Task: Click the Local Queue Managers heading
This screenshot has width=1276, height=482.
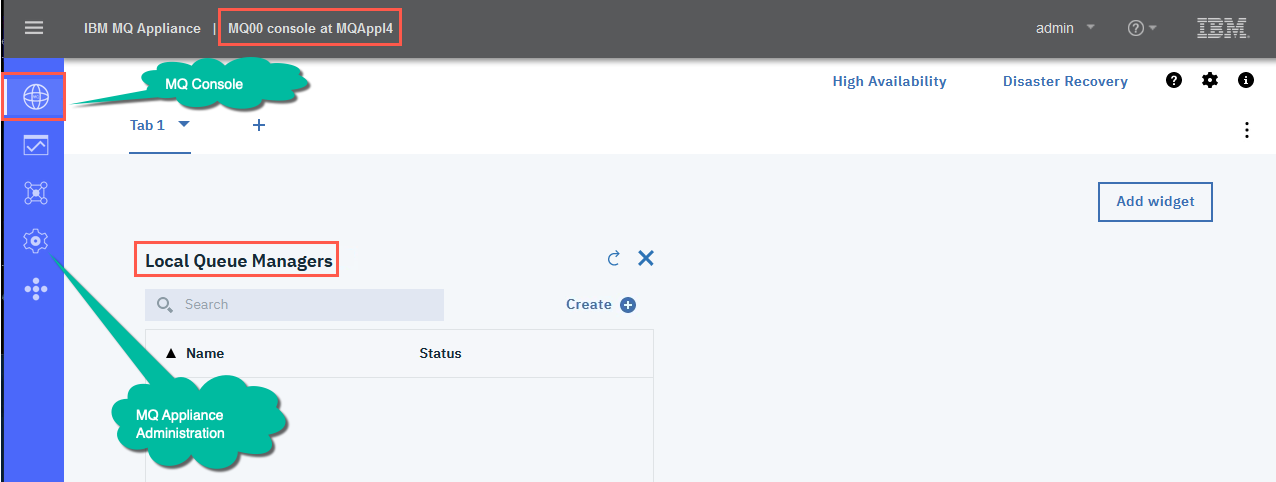Action: pyautogui.click(x=238, y=261)
